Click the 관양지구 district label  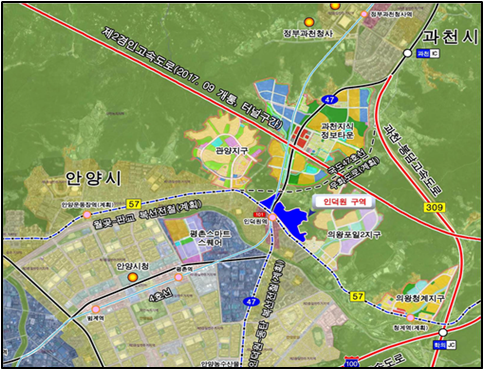pos(232,151)
